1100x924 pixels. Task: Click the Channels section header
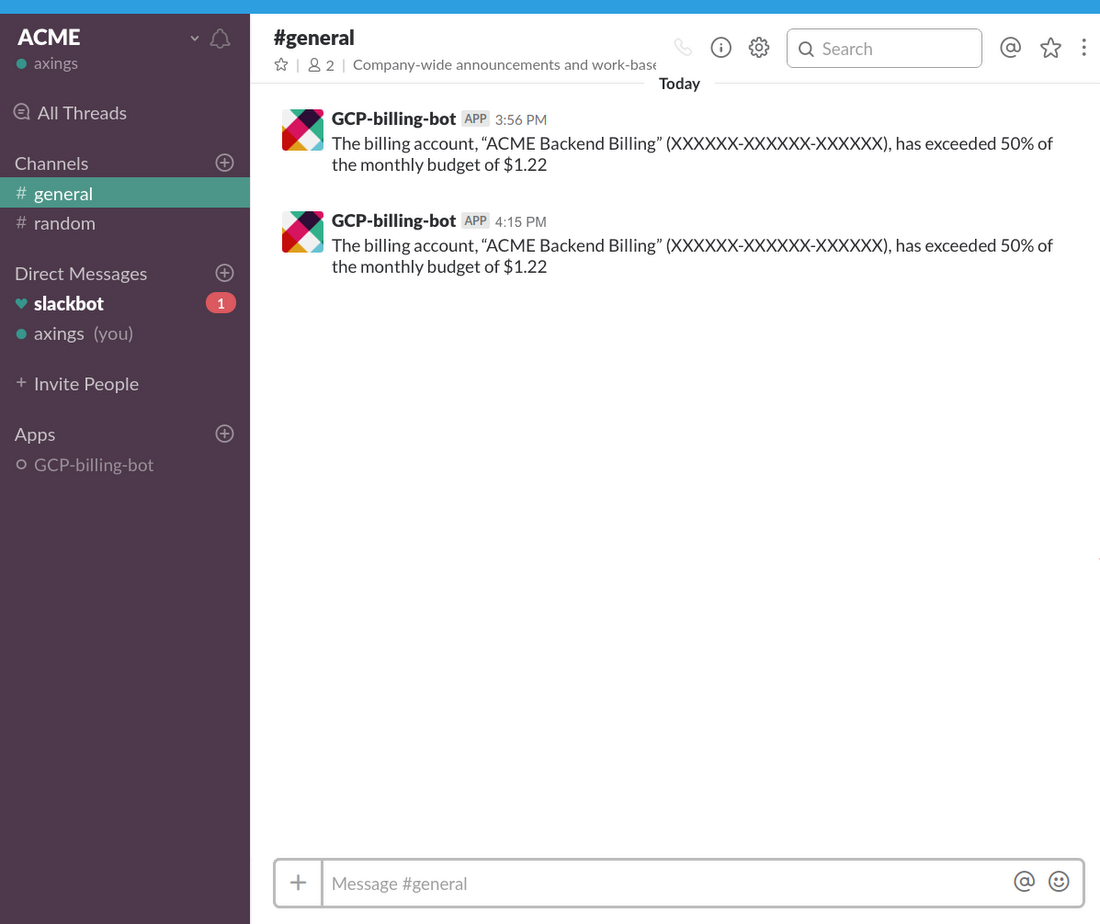51,163
